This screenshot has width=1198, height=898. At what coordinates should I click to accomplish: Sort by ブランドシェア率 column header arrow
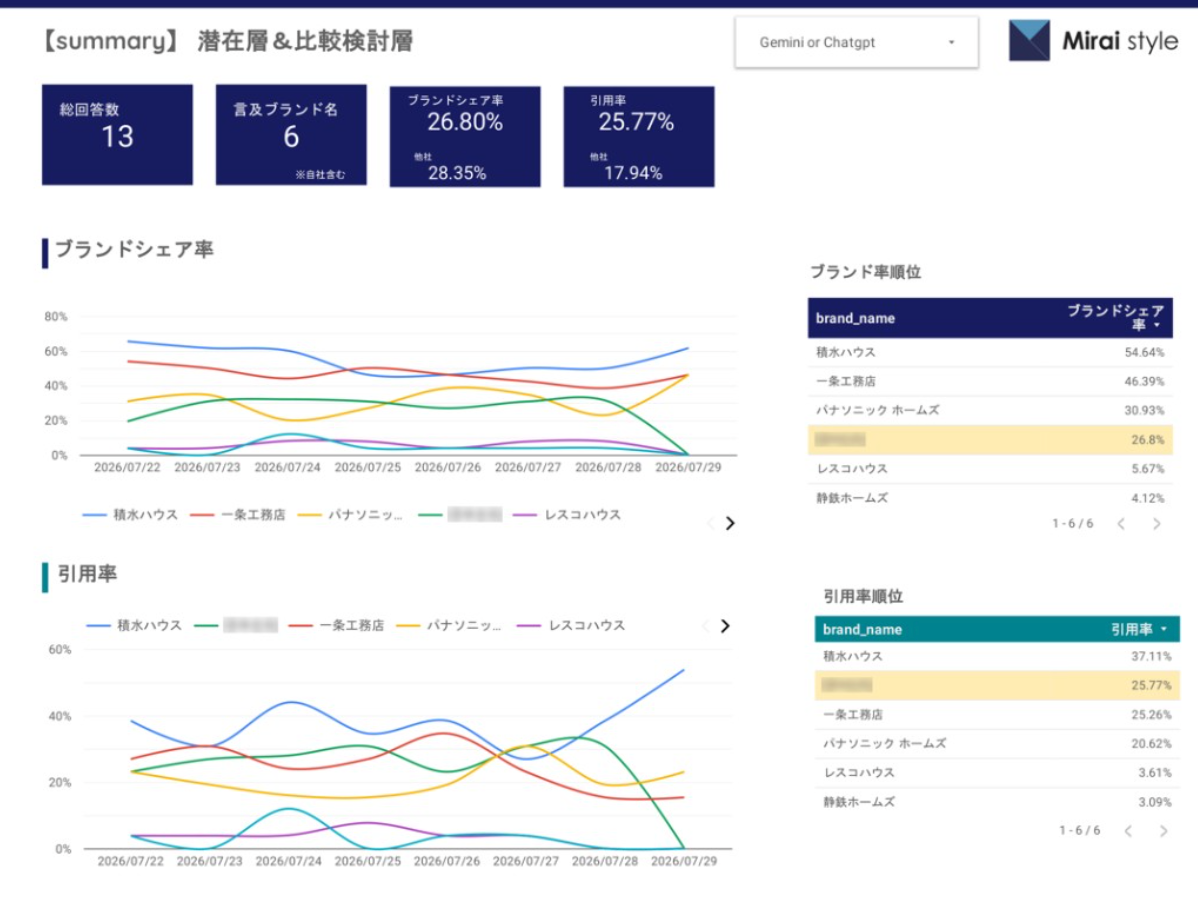pos(1158,326)
